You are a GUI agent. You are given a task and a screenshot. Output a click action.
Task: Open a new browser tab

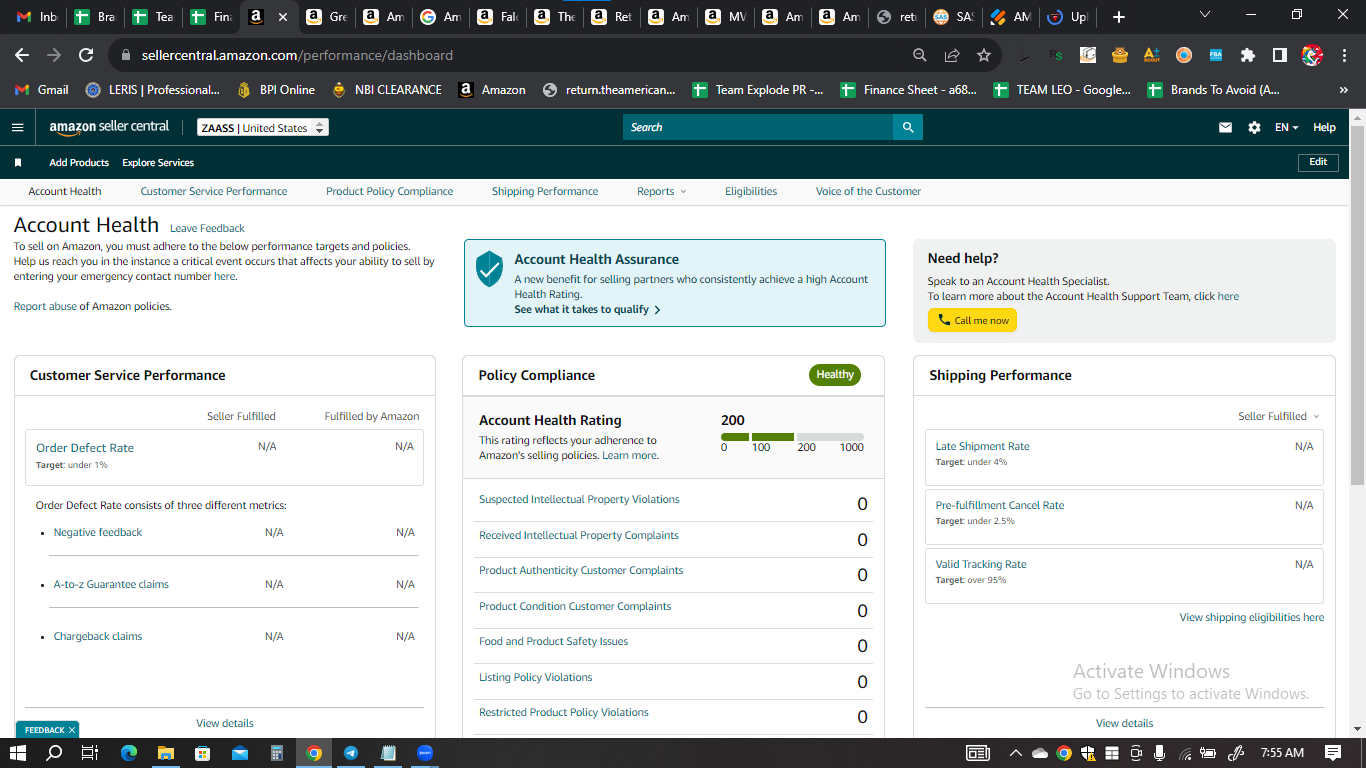click(x=1119, y=17)
